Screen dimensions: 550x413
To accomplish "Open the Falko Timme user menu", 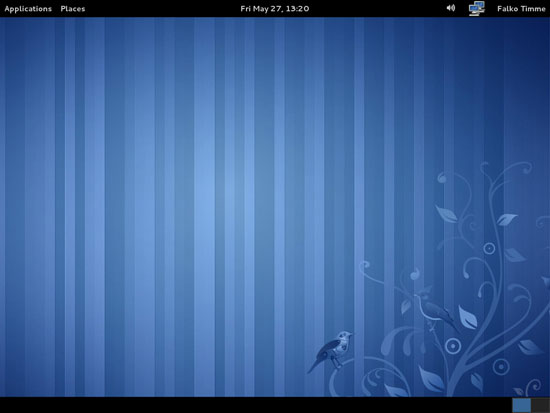I will (521, 9).
